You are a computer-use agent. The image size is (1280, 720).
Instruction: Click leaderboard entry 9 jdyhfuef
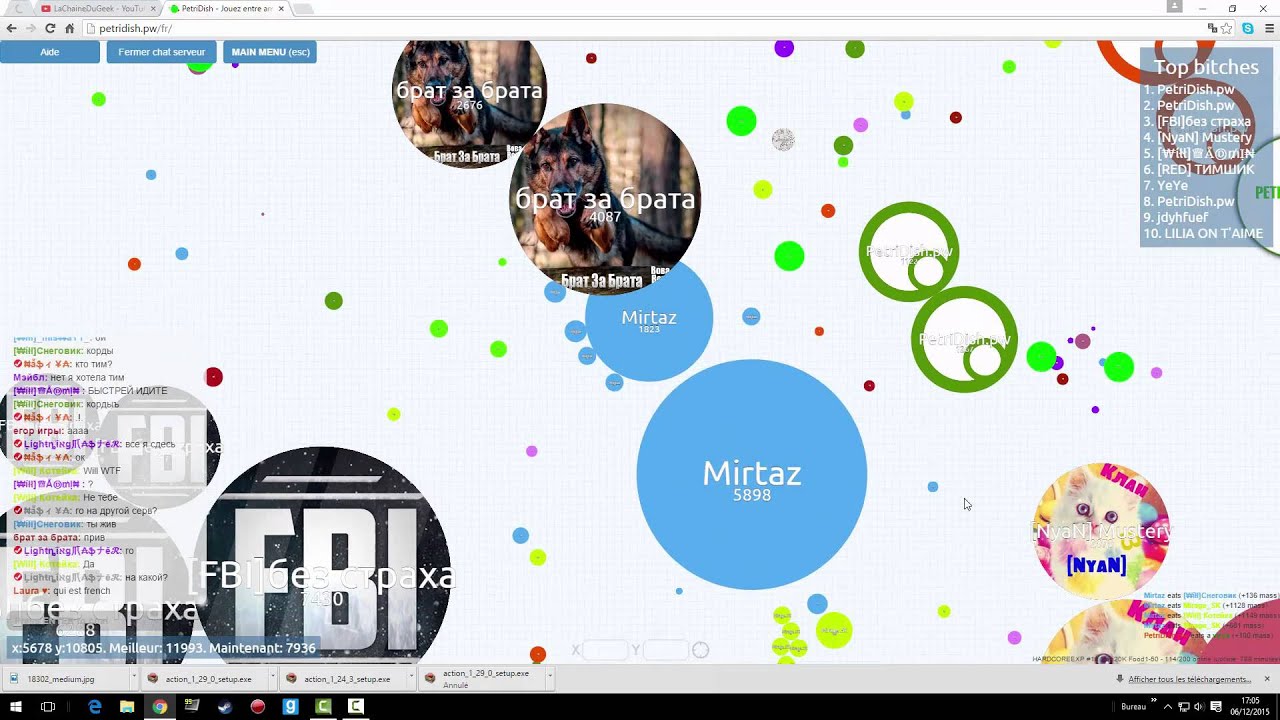coord(1175,217)
